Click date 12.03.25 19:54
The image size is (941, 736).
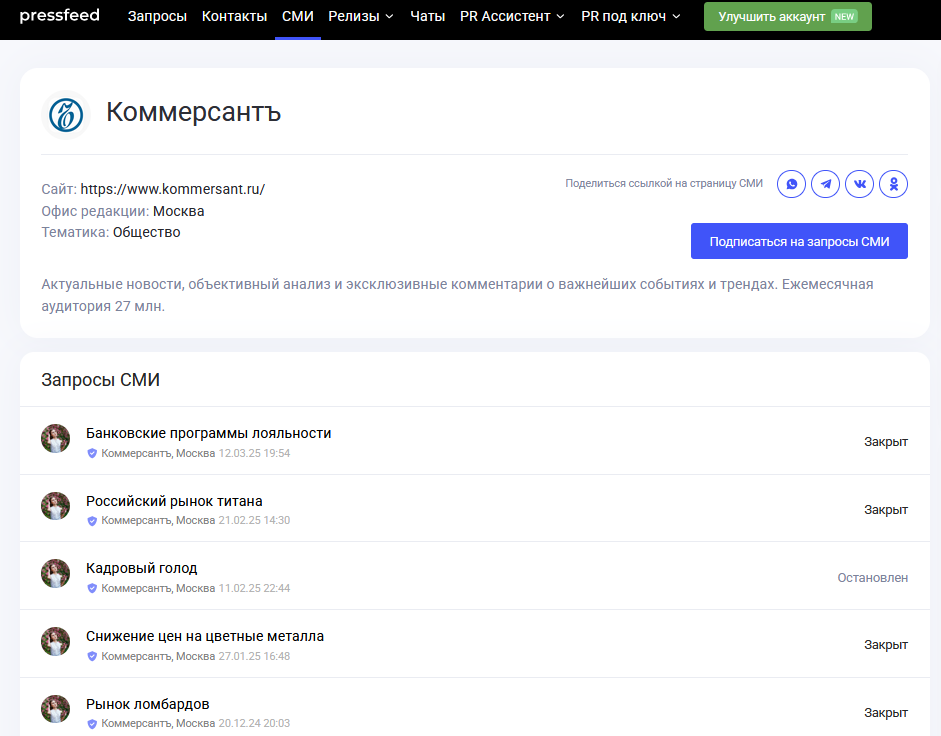pyautogui.click(x=254, y=453)
